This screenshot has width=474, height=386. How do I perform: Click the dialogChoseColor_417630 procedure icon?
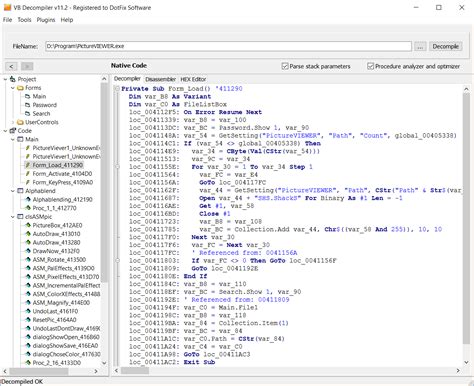[x=28, y=354]
